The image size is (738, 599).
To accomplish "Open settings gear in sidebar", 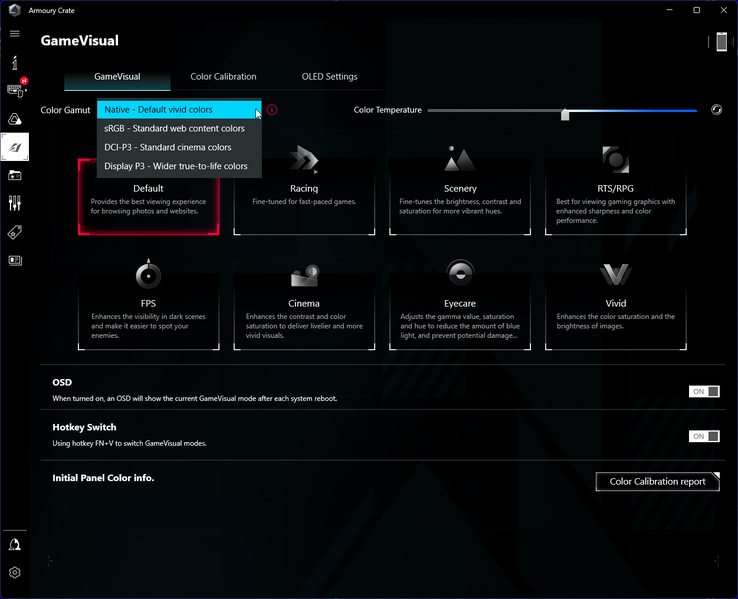I will 15,573.
